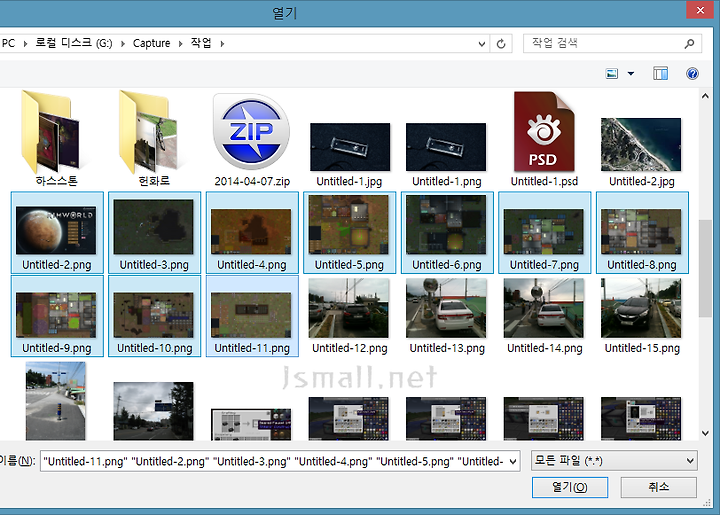This screenshot has width=720, height=515.
Task: Click the scrollbar down arrow
Action: point(705,433)
